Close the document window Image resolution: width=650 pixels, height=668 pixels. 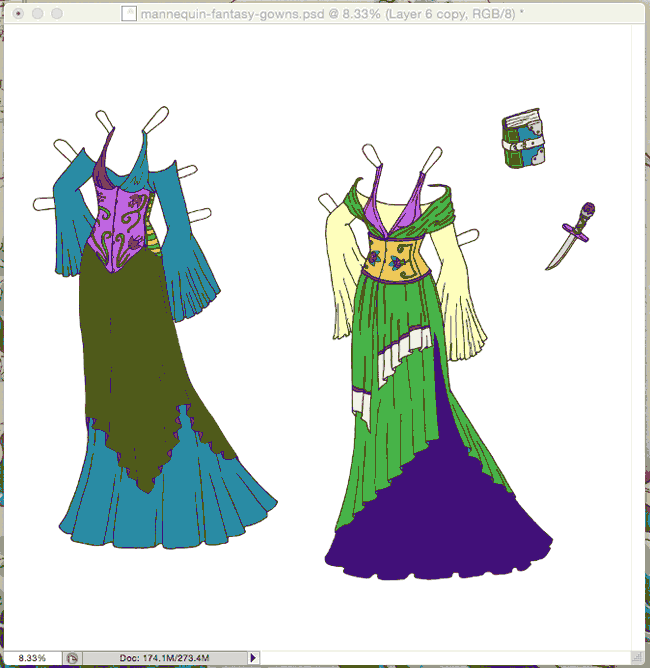18,14
